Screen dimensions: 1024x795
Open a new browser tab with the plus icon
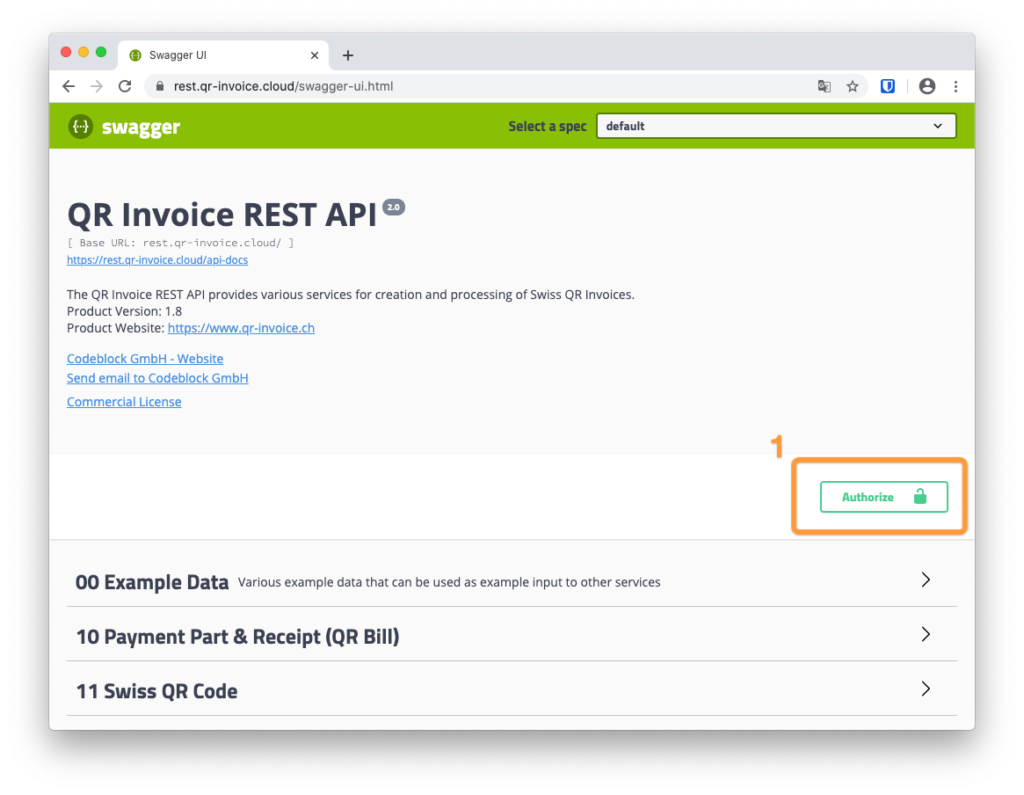tap(347, 55)
